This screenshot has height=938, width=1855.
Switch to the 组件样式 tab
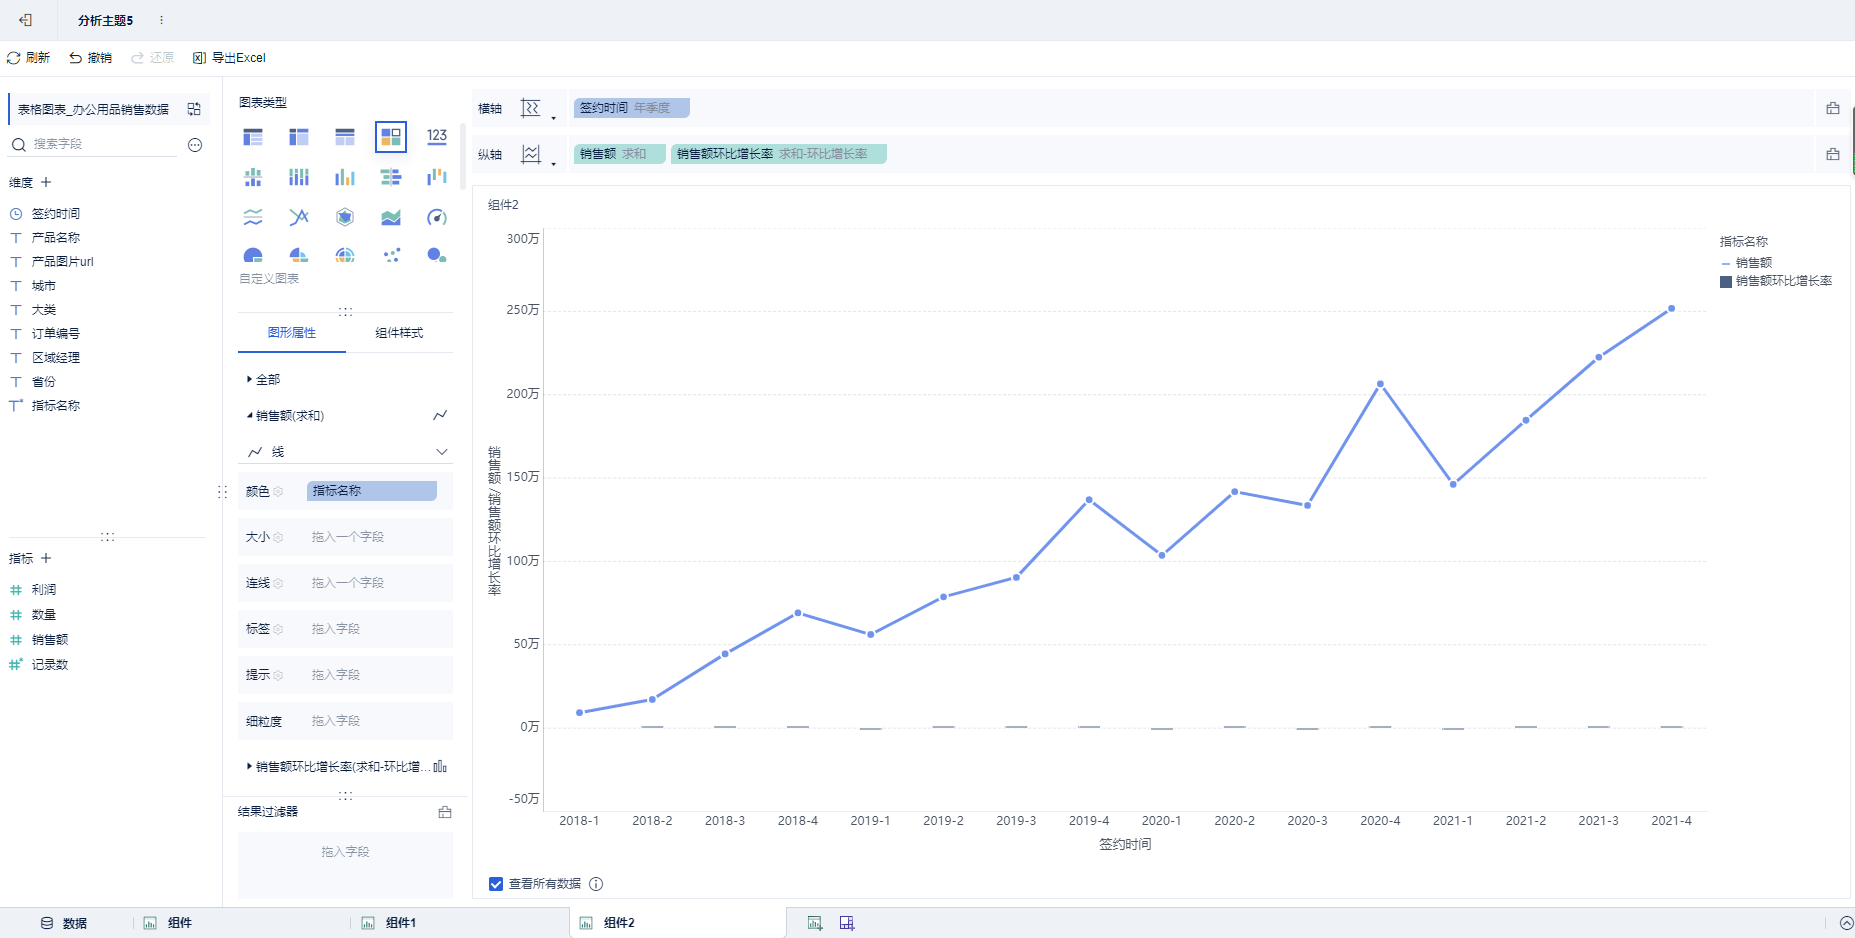coord(399,333)
